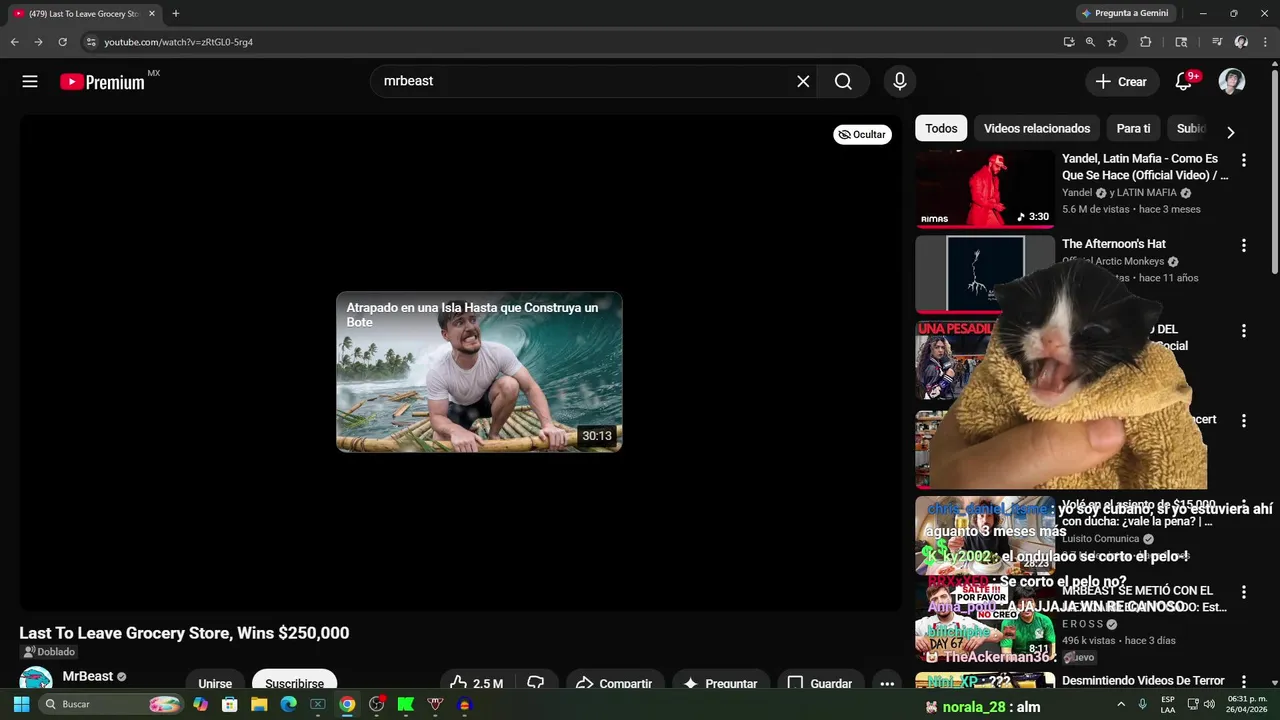Open the Yandel, Latin Mafia video title

coord(1145,167)
